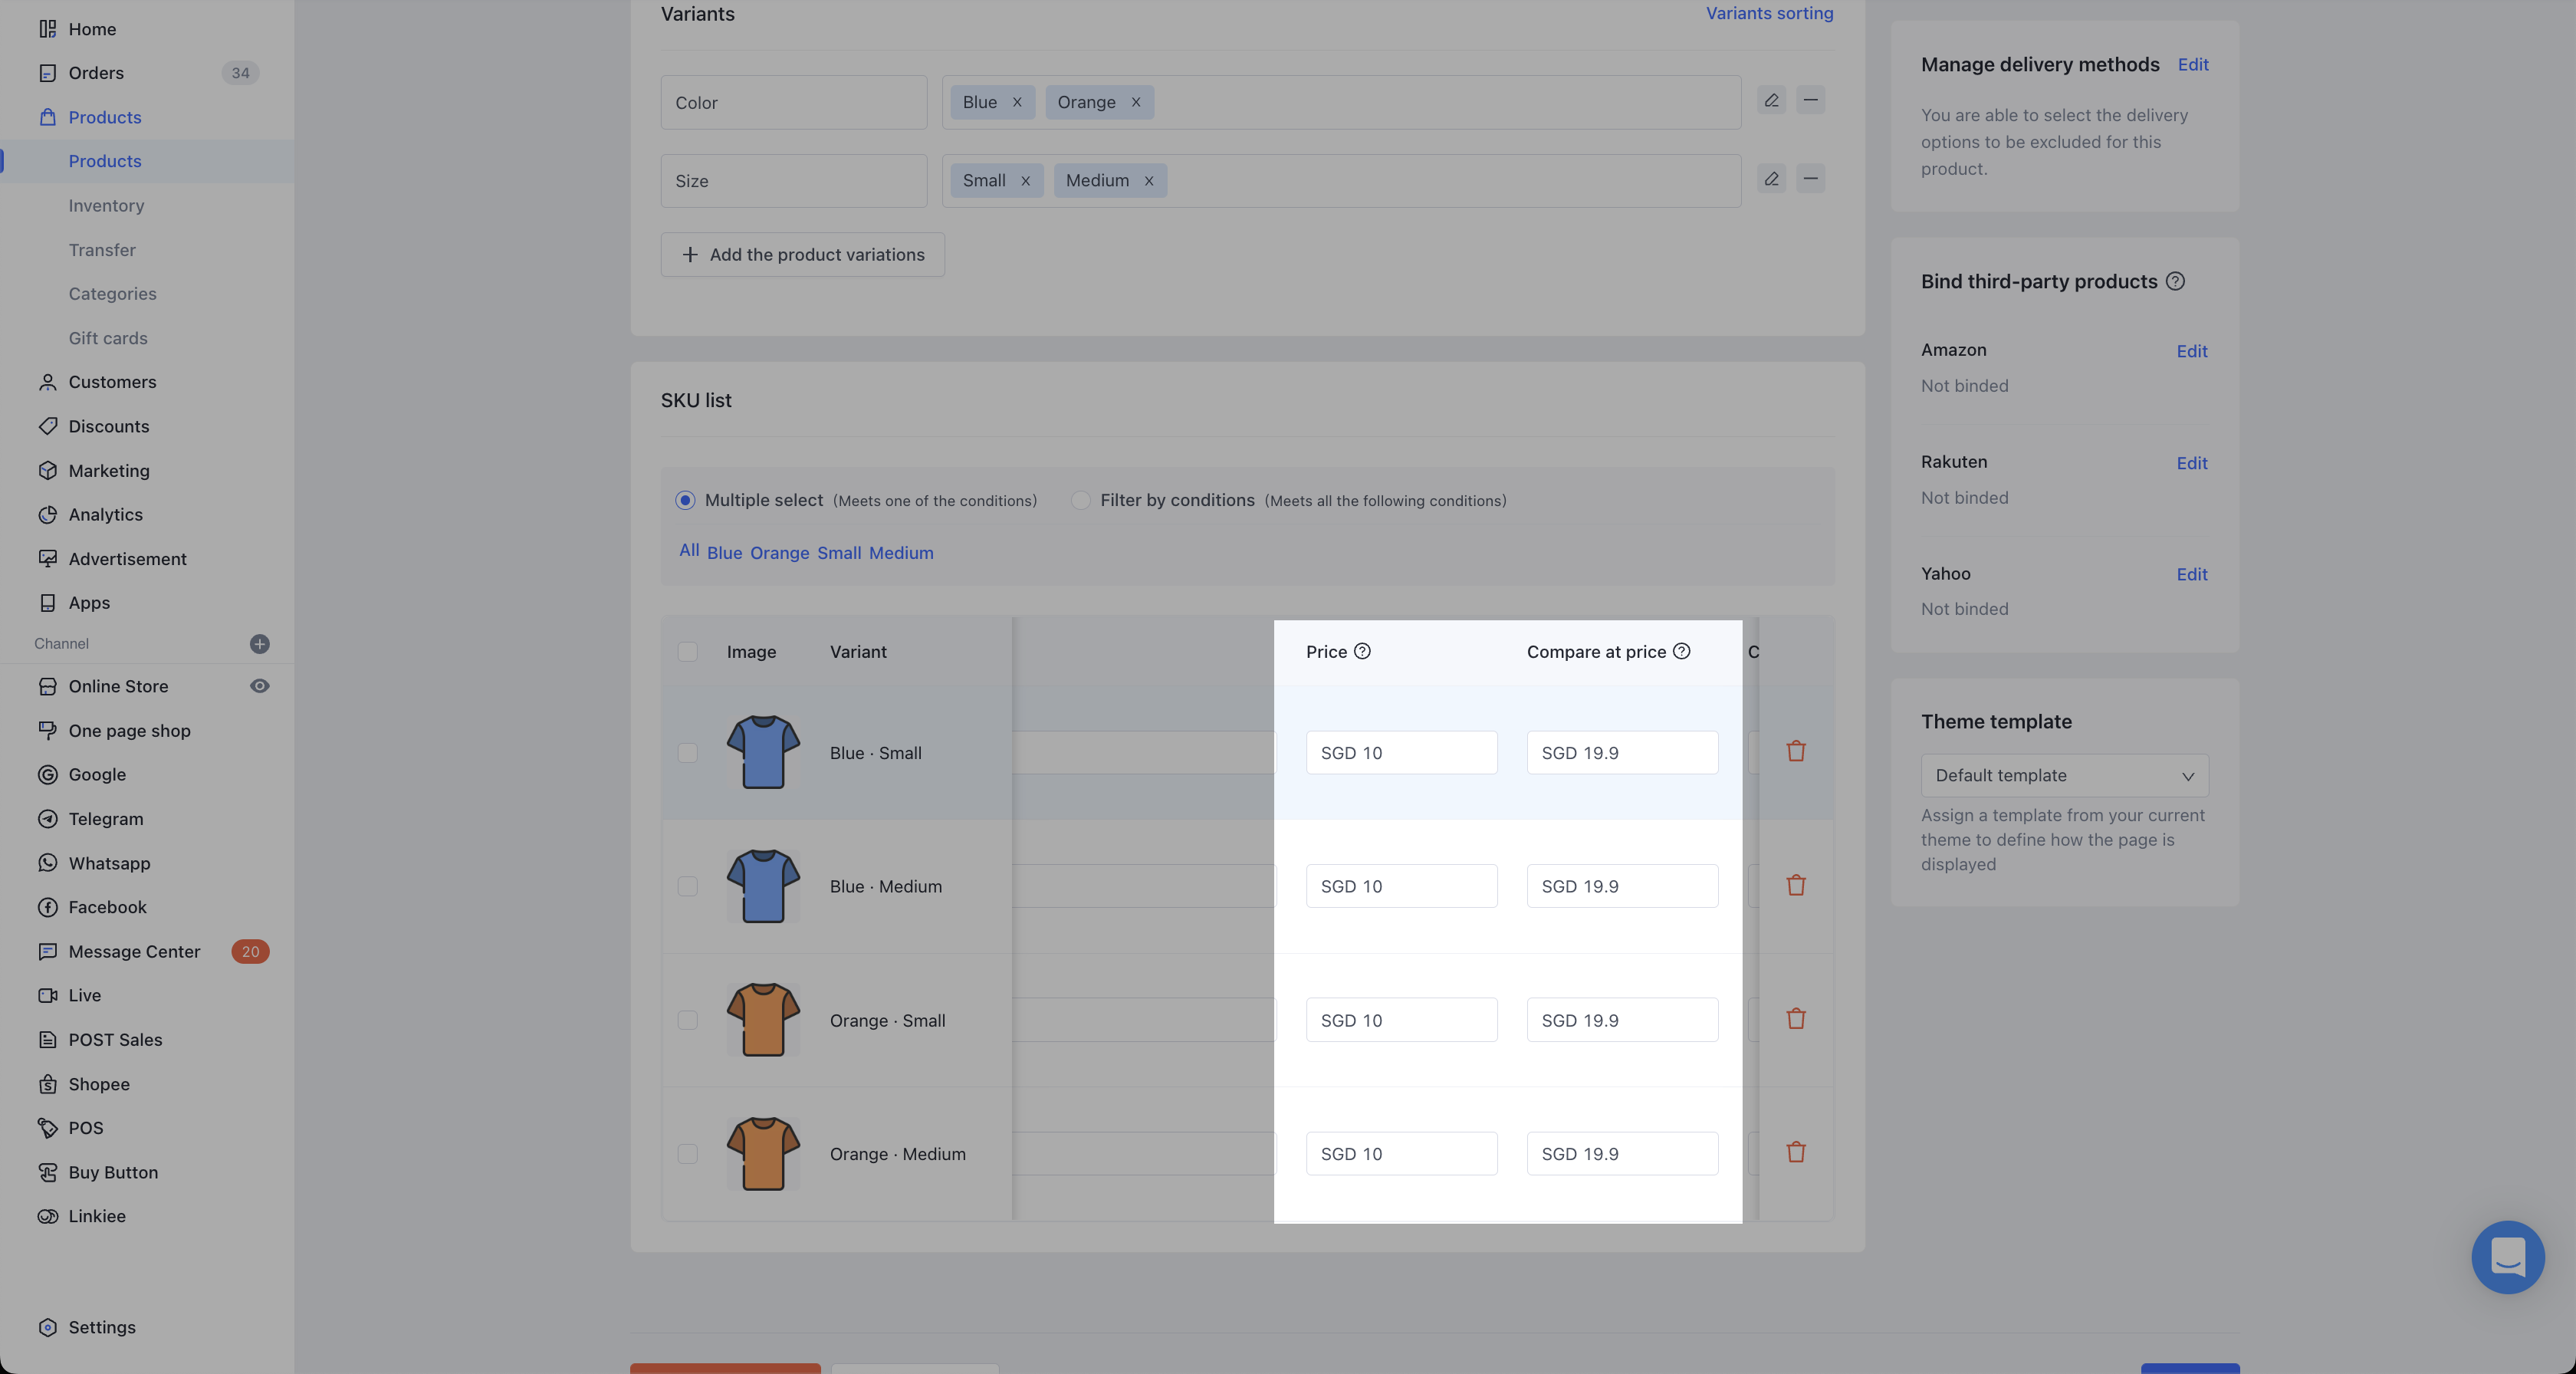Edit the Color variant option
Viewport: 2576px width, 1374px height.
[x=1771, y=100]
